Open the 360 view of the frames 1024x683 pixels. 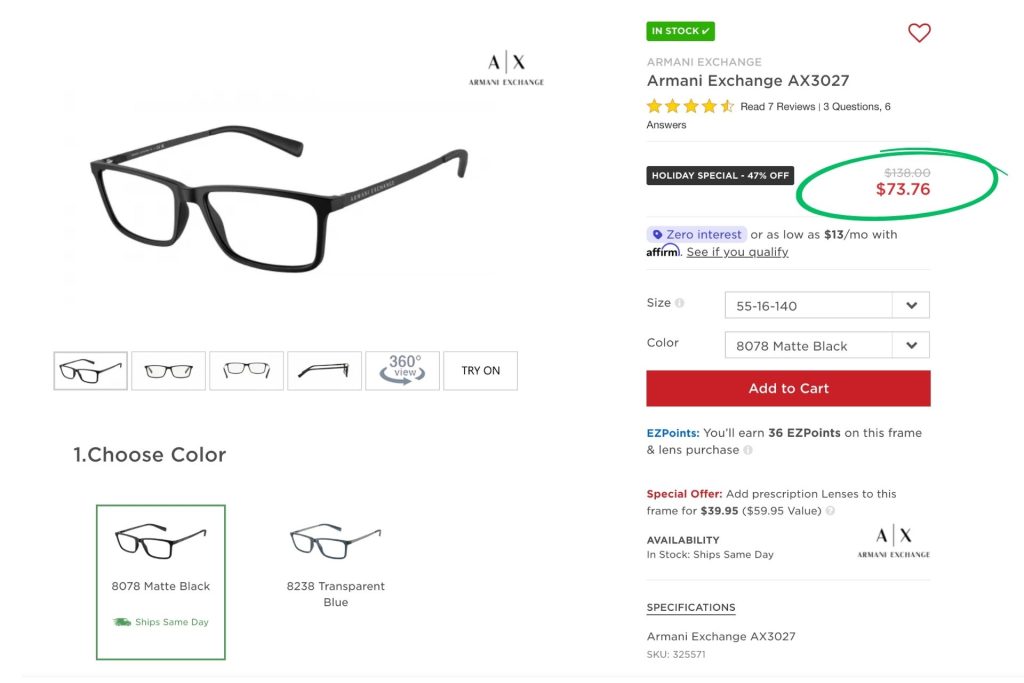[402, 370]
